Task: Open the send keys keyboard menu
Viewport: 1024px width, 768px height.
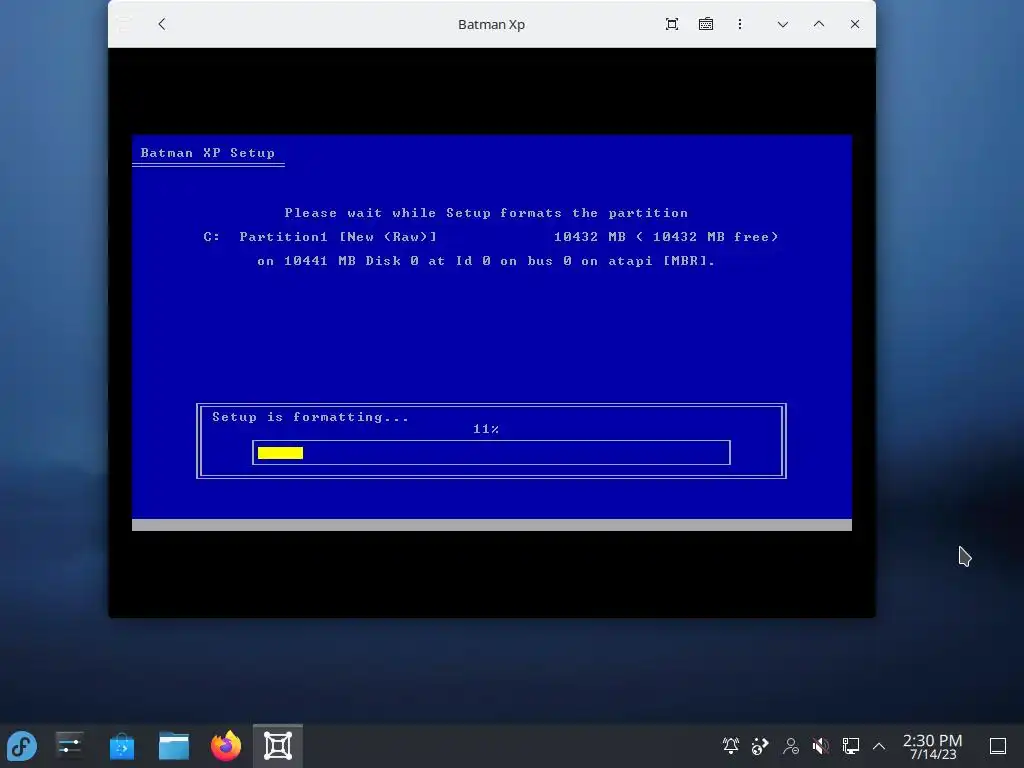Action: click(705, 24)
